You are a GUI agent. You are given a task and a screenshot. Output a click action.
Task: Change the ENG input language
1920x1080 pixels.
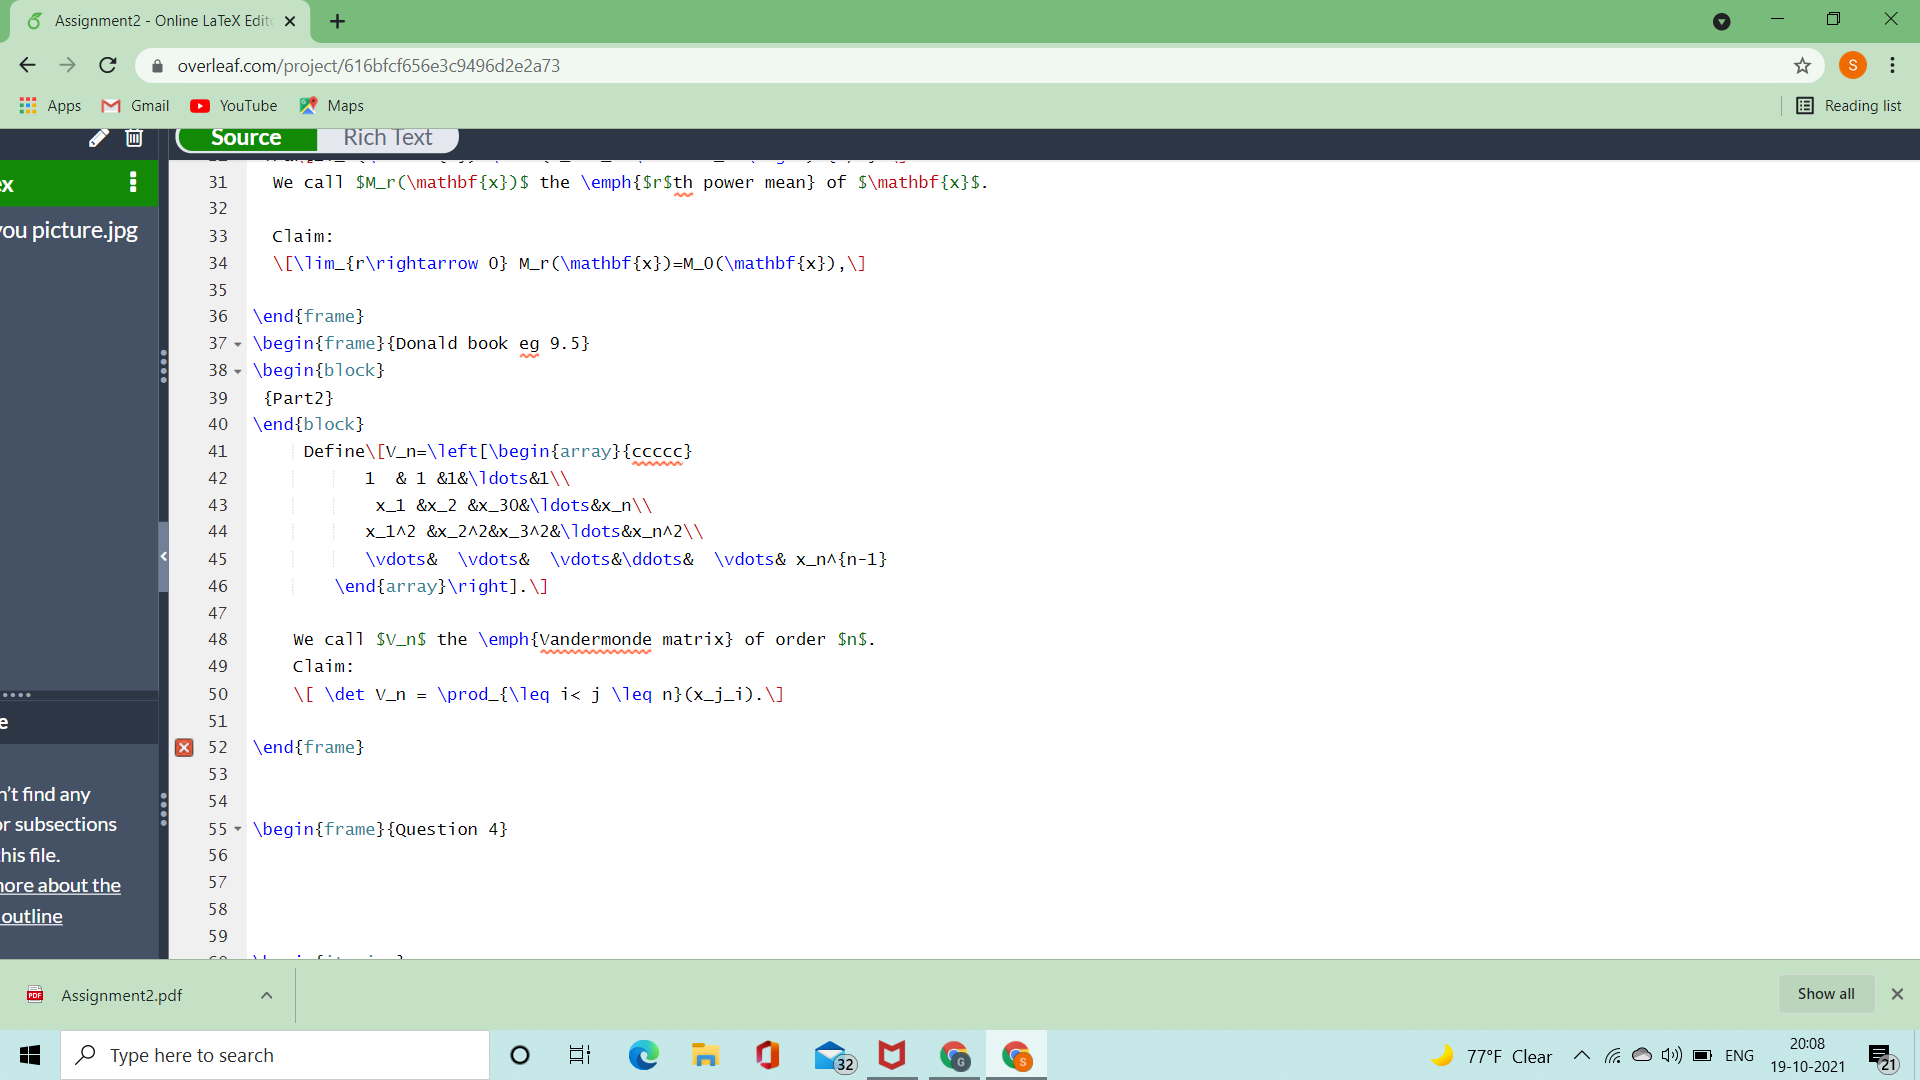pos(1739,1055)
